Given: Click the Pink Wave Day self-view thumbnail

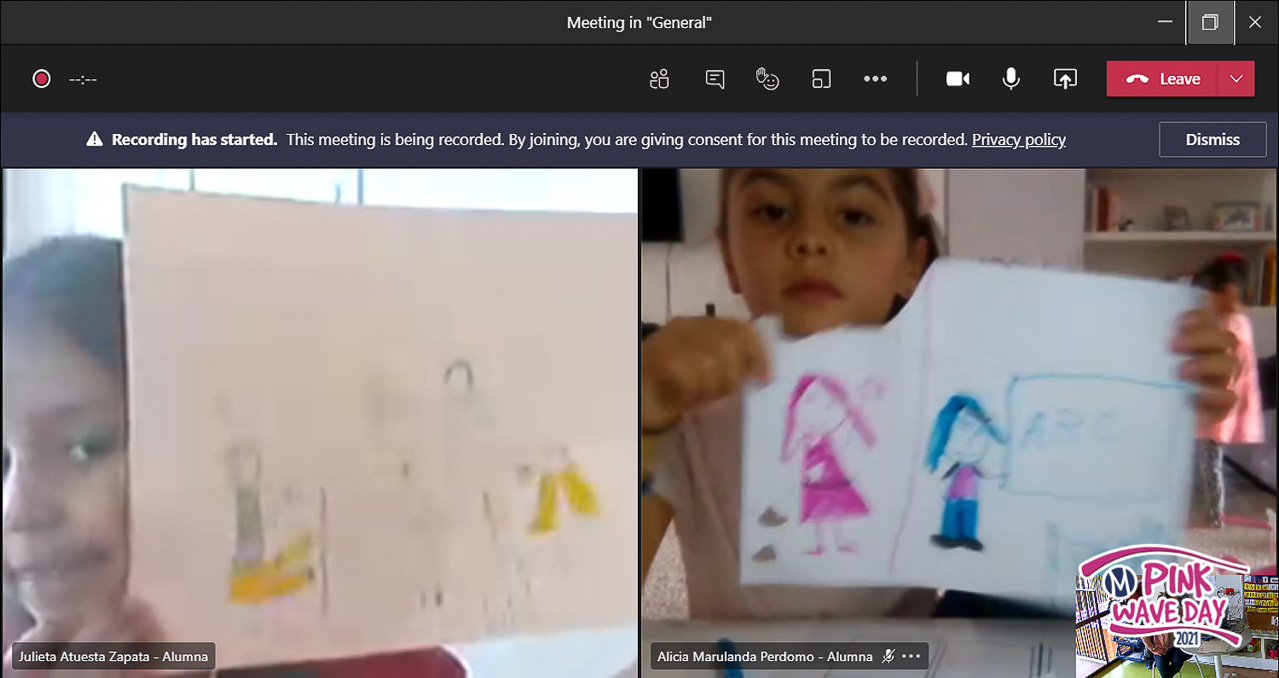Looking at the screenshot, I should click(1175, 612).
